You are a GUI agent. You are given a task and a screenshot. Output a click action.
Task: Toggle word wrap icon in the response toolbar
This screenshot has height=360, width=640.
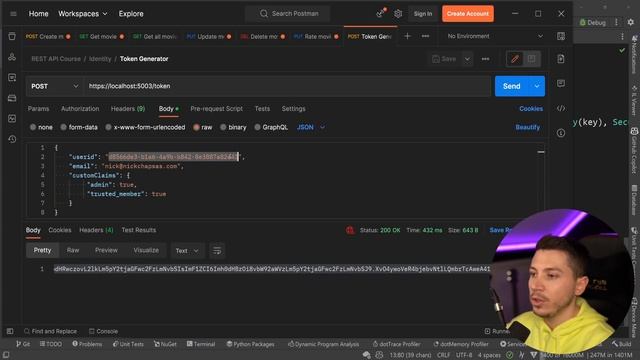tap(217, 250)
